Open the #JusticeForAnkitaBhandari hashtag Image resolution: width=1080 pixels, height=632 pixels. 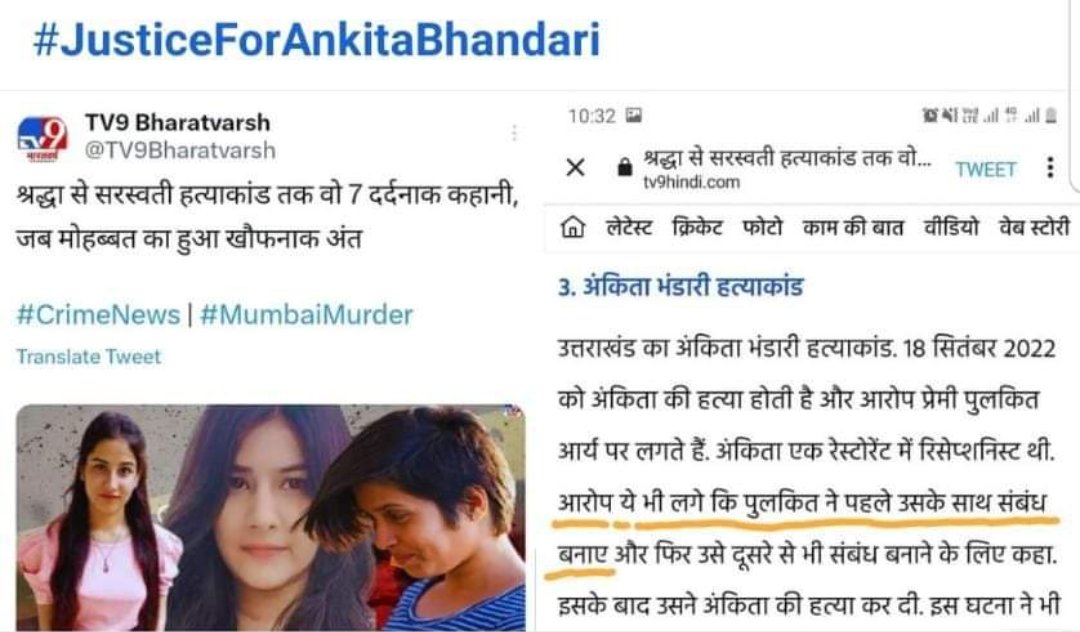[x=317, y=39]
